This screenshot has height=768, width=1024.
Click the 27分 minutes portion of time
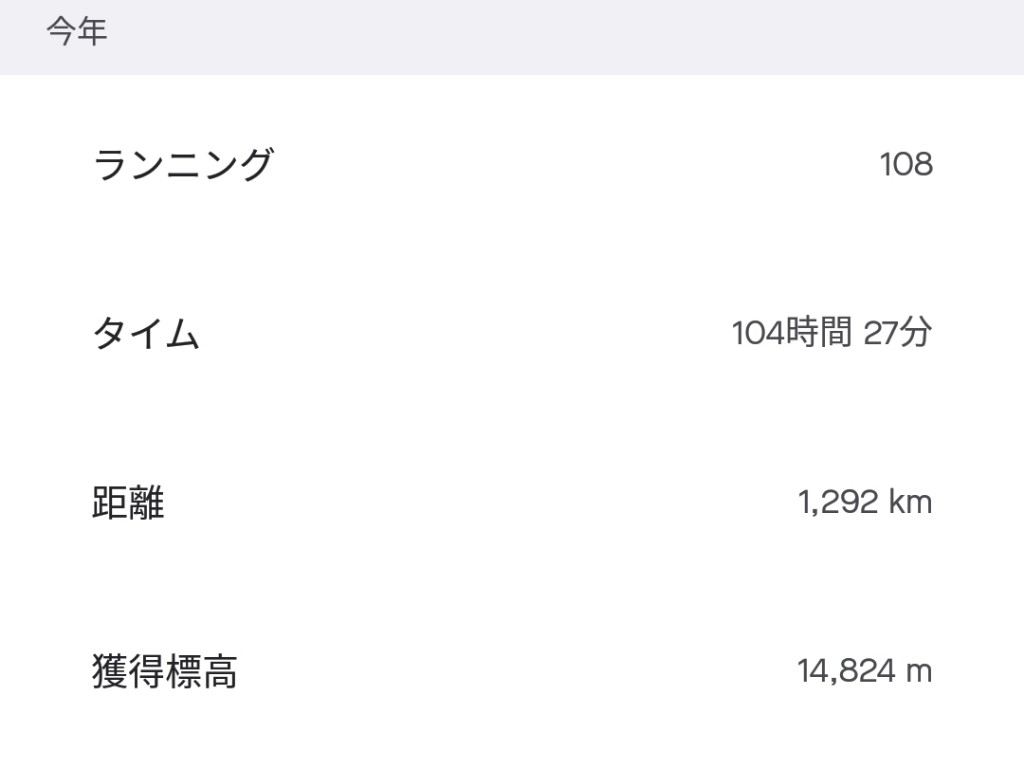(x=897, y=332)
